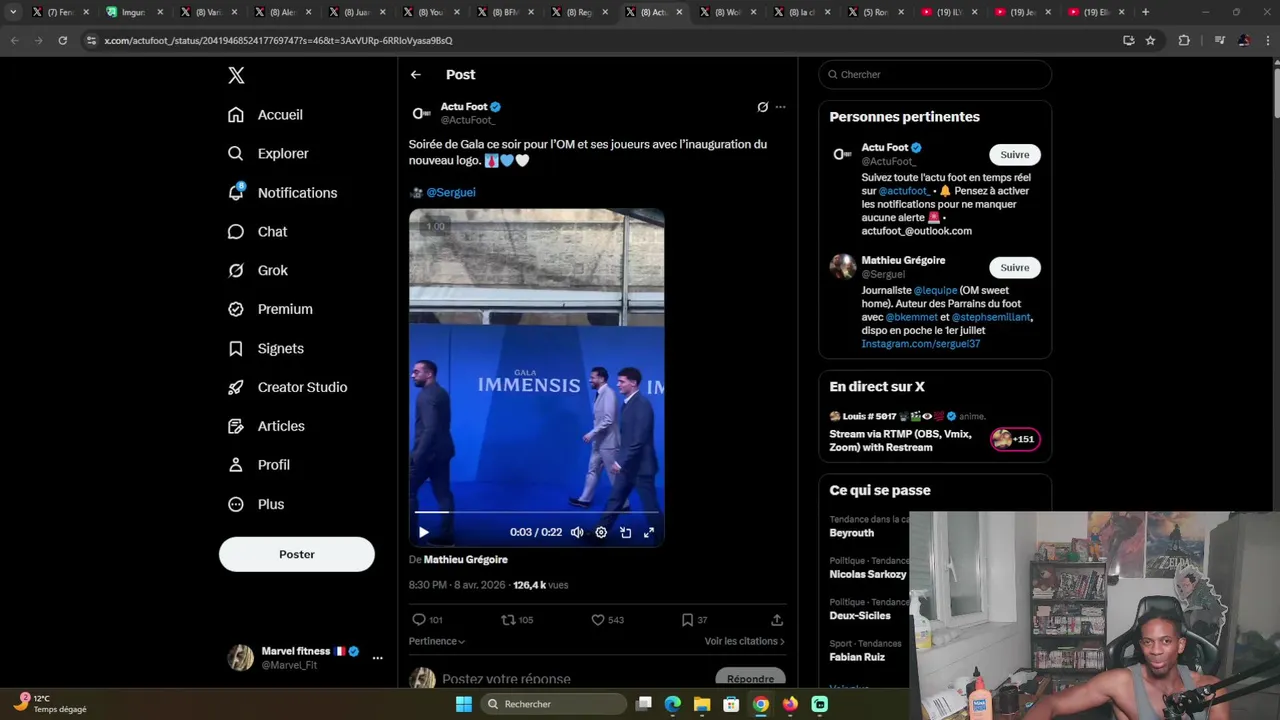Open Microsoft Edge from taskbar
This screenshot has width=1280, height=720.
tap(673, 704)
